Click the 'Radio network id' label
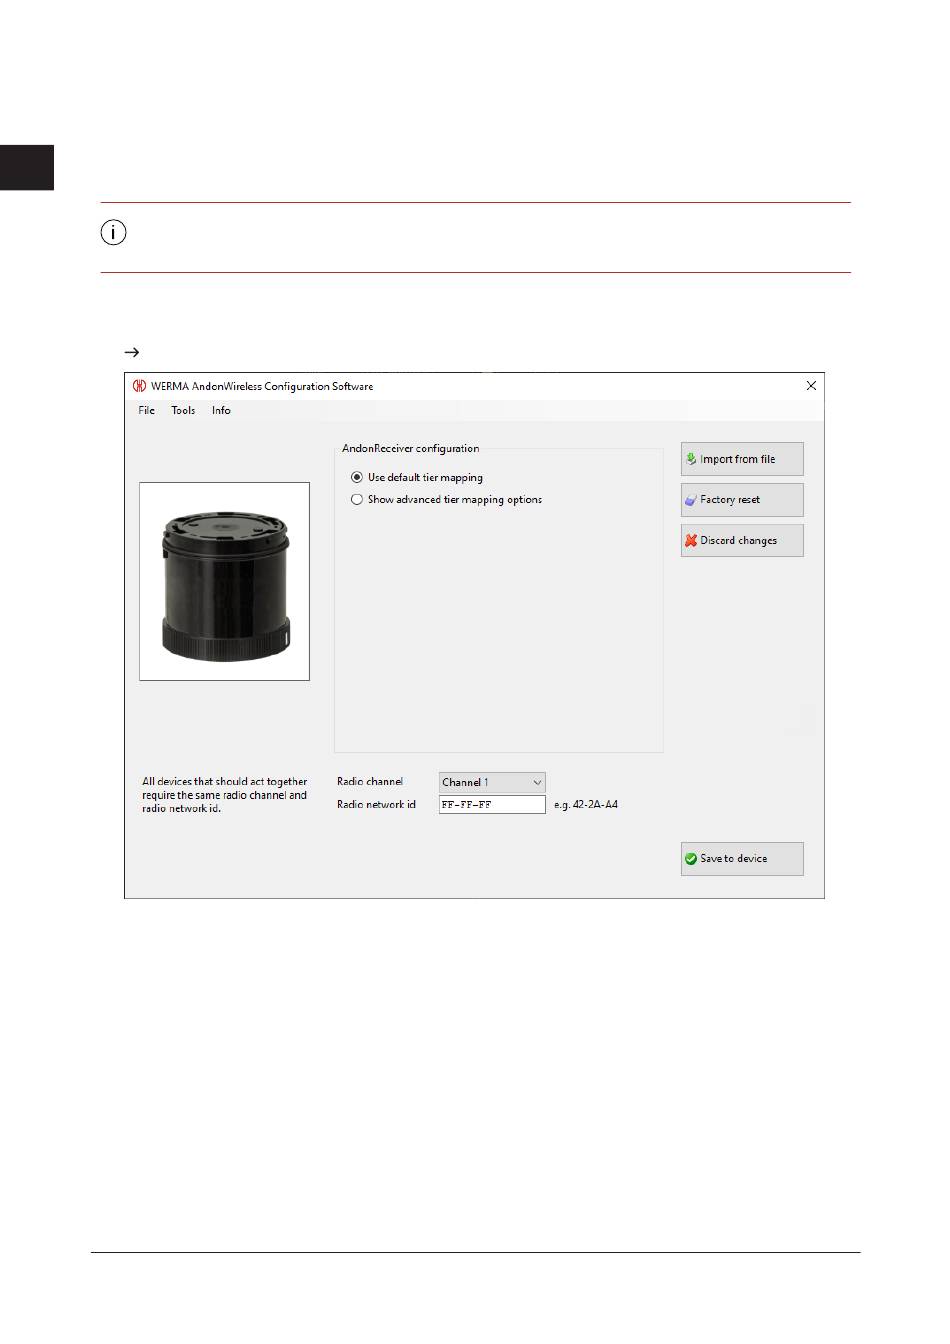The height and width of the screenshot is (1344, 950). tap(376, 804)
